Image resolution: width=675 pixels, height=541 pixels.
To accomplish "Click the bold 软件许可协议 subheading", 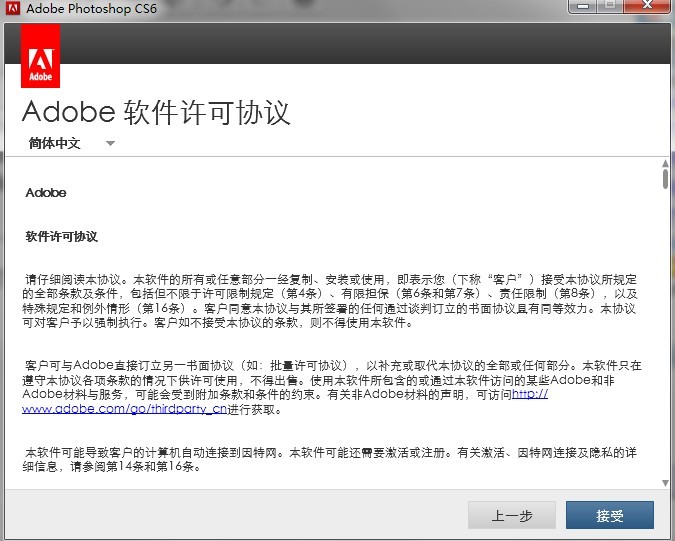I will tap(62, 236).
